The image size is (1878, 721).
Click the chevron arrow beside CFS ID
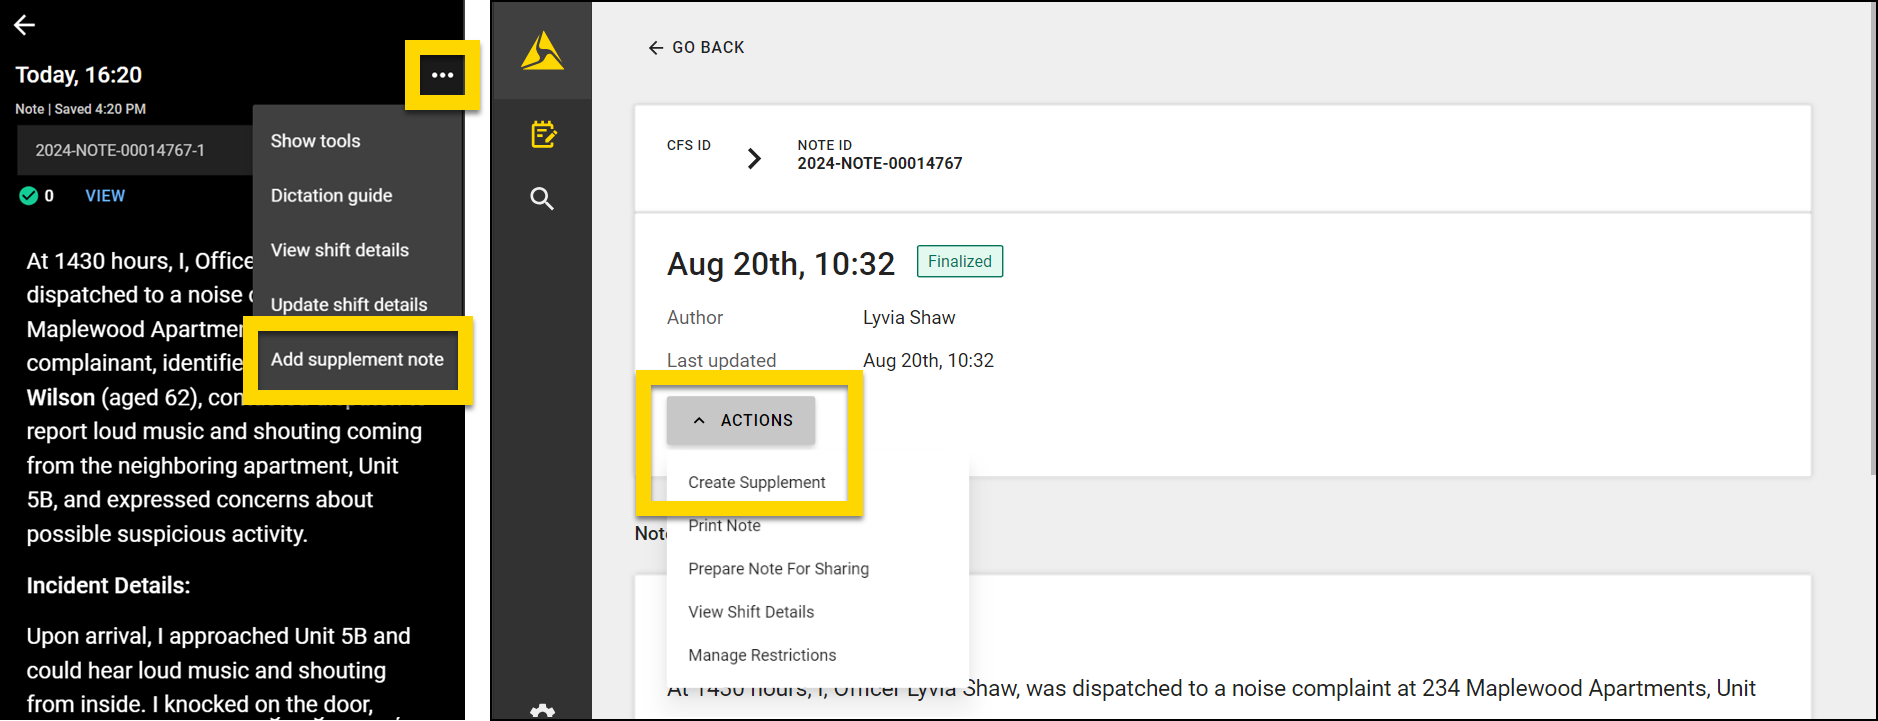(x=754, y=158)
